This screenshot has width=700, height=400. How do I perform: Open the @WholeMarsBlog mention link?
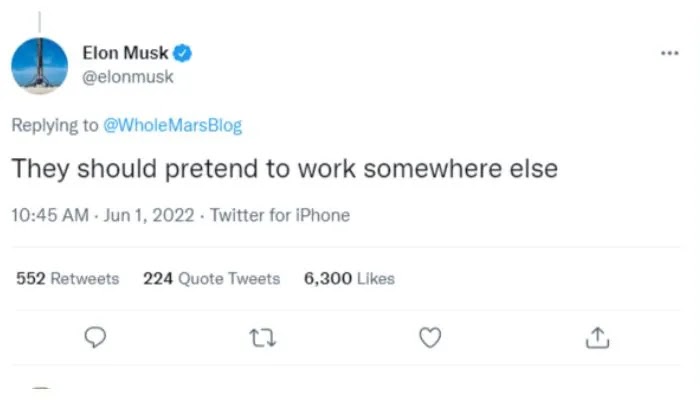pyautogui.click(x=172, y=125)
